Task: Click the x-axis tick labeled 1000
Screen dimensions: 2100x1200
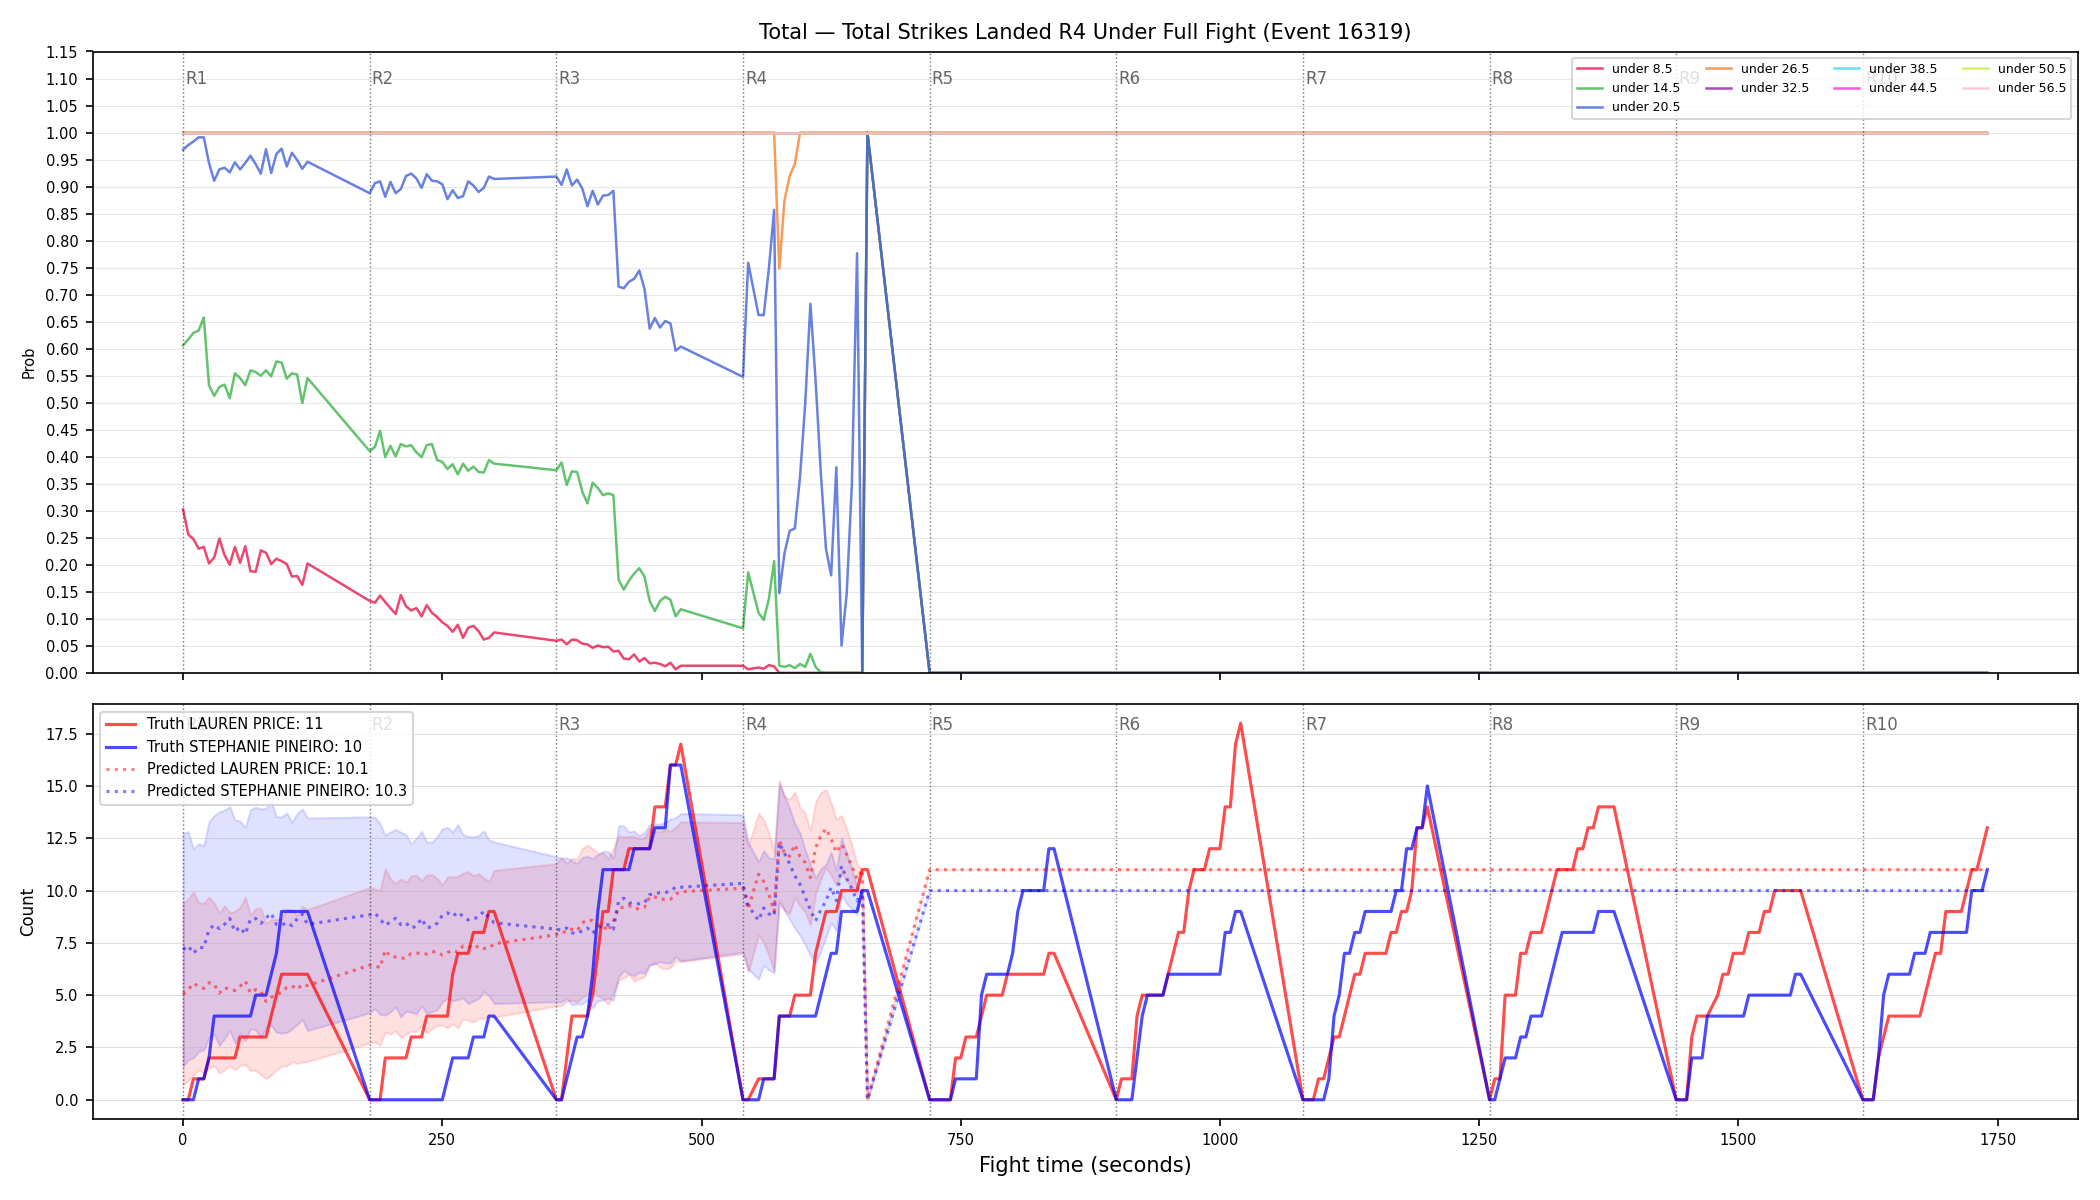Action: [x=1219, y=1139]
